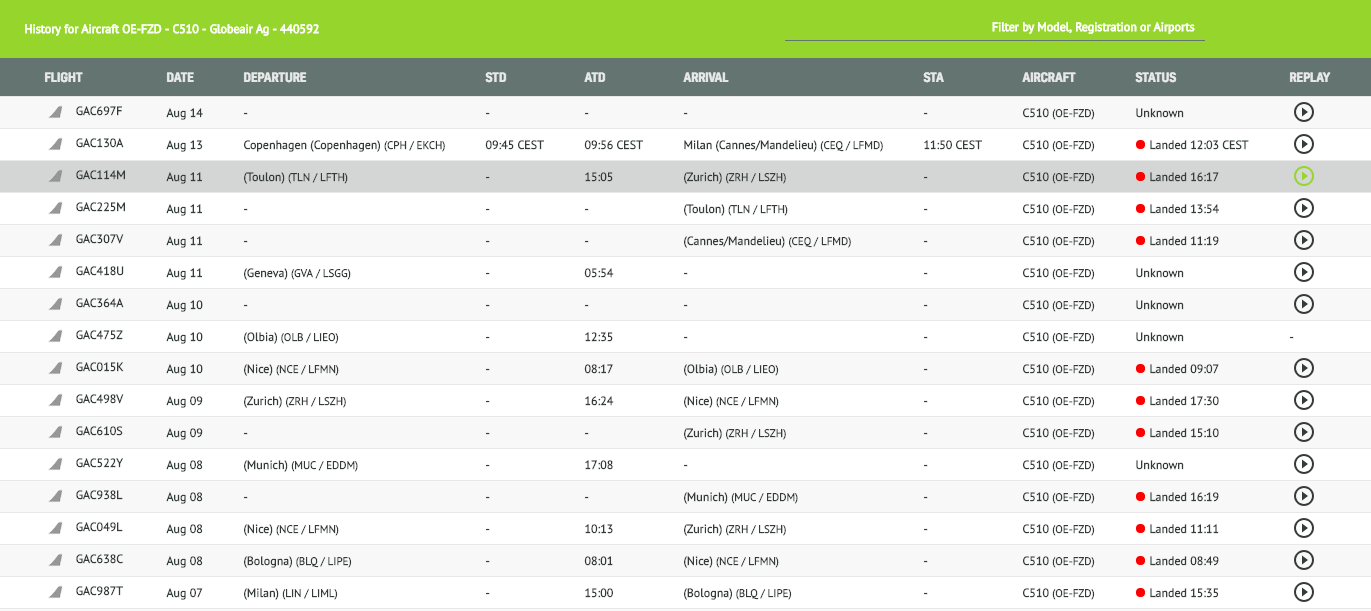Sort by the AIRCRAFT column header
This screenshot has width=1371, height=611.
1049,77
